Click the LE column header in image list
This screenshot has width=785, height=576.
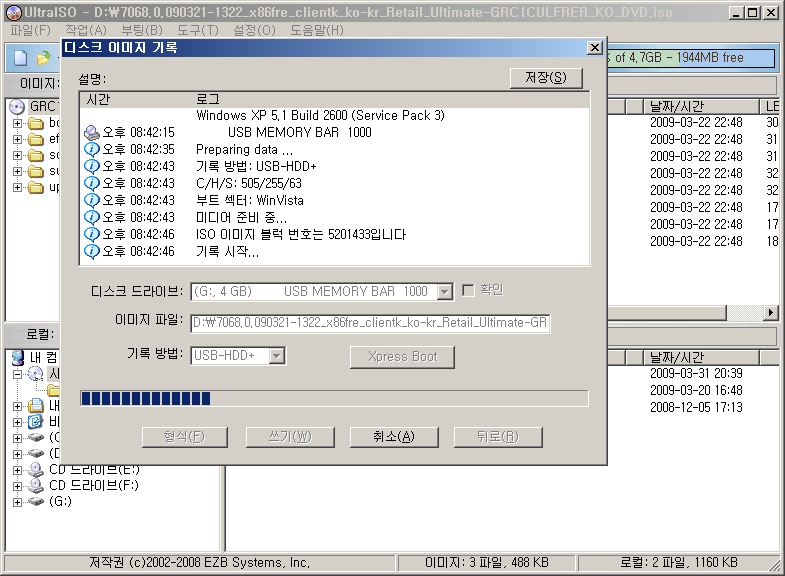[771, 106]
